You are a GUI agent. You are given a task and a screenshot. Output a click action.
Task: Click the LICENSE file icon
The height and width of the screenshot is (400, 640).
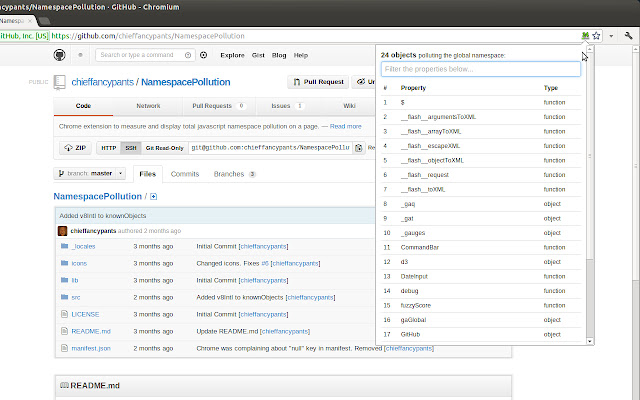point(64,314)
